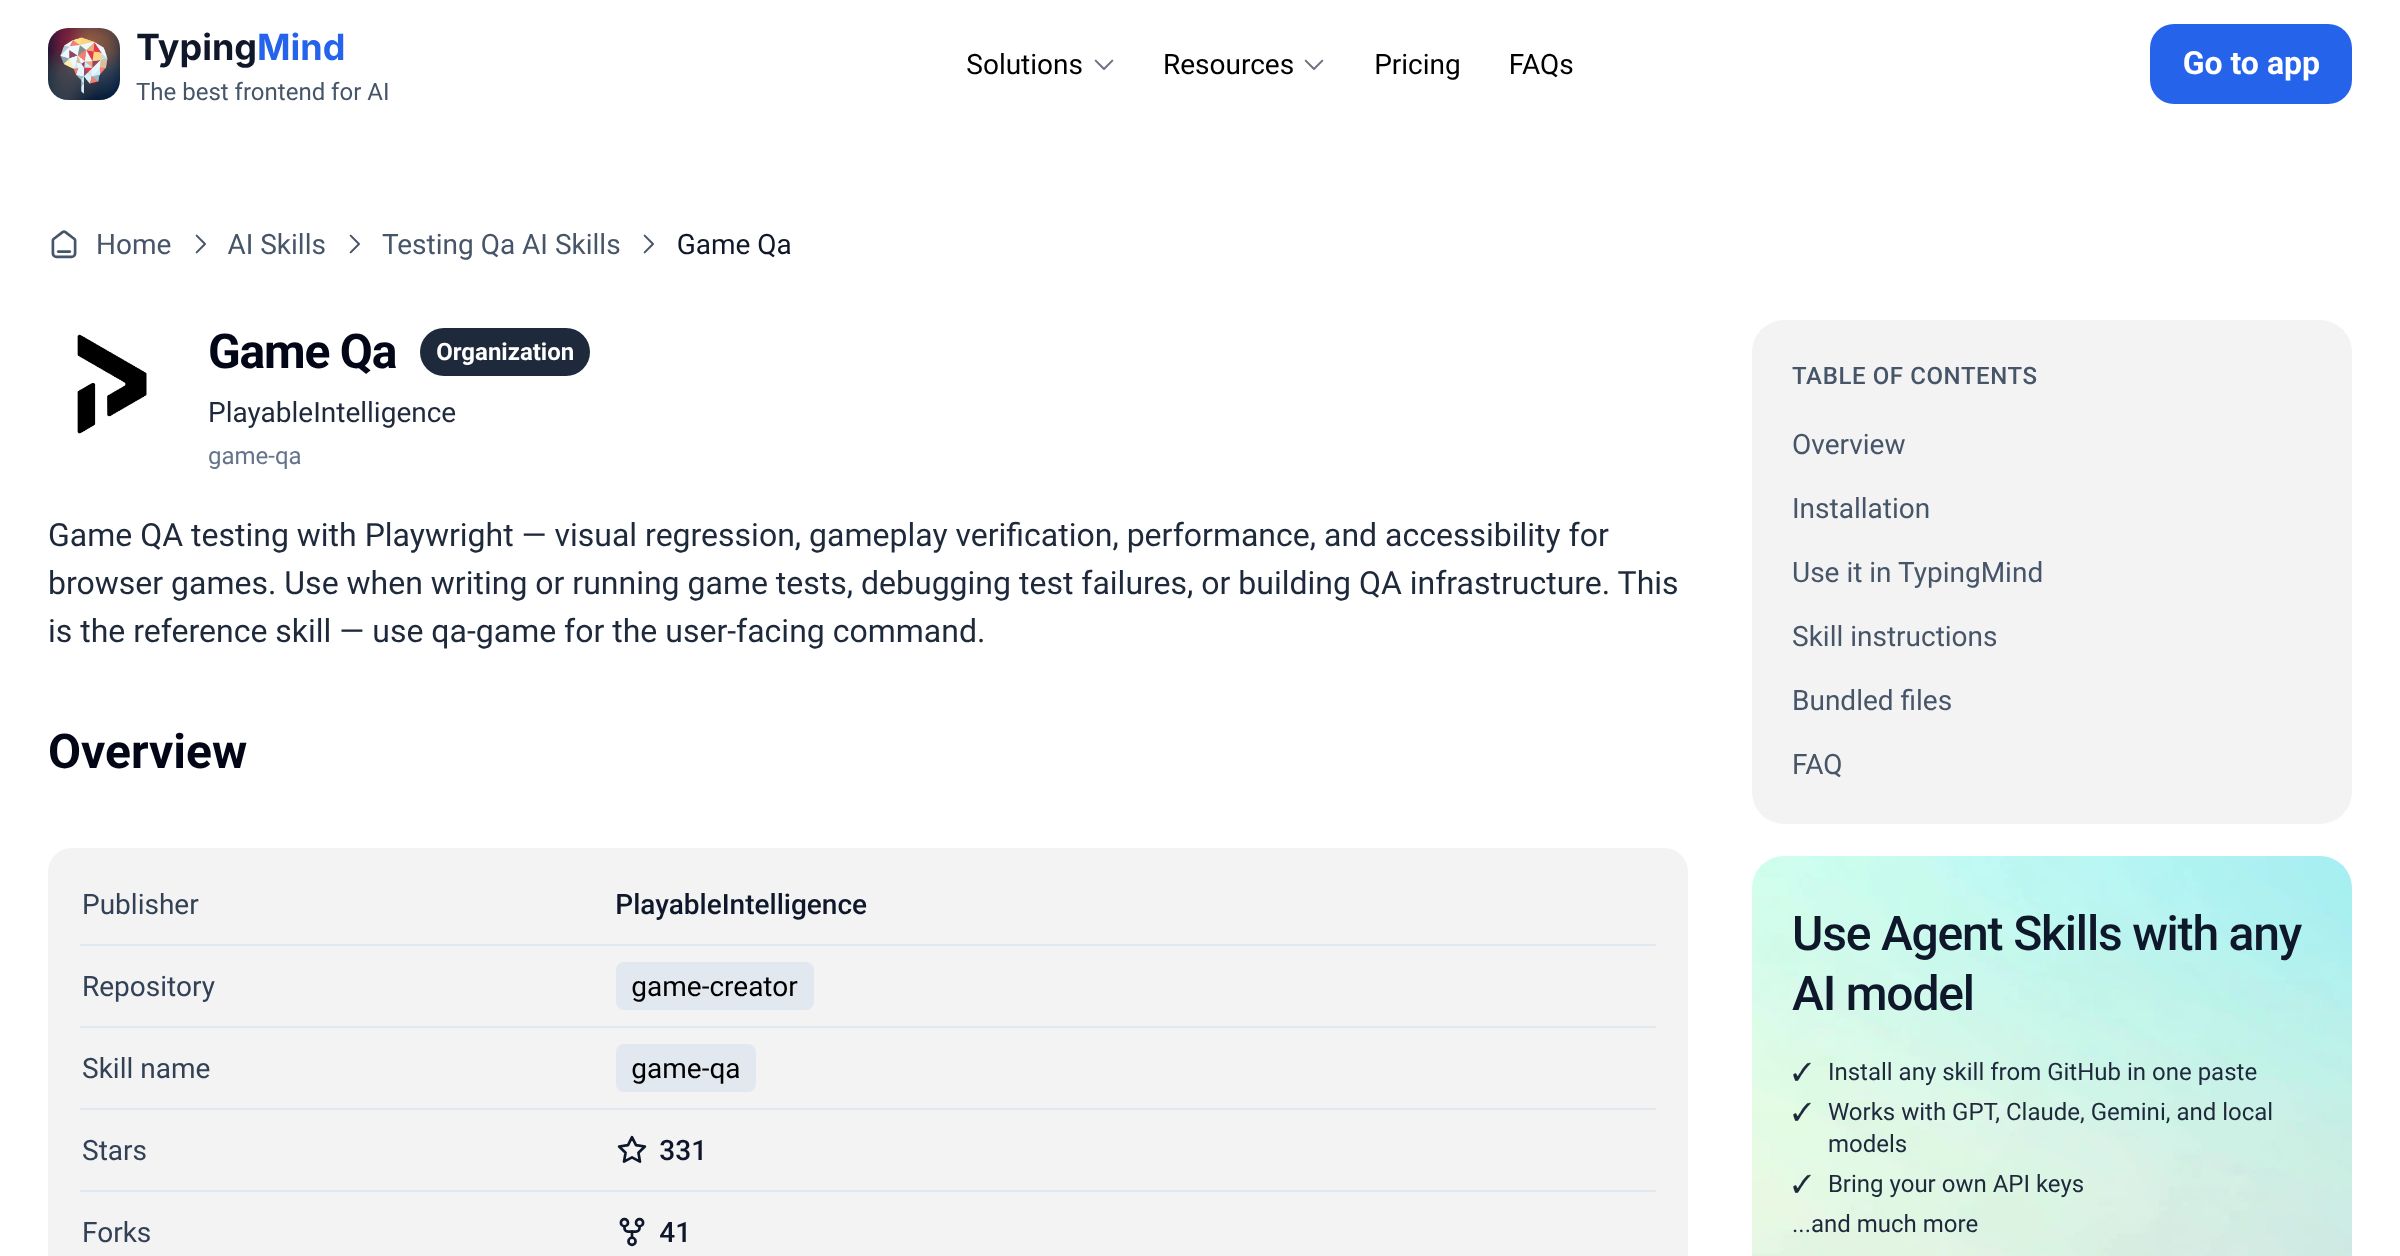The width and height of the screenshot is (2400, 1256).
Task: Click the fork icon beside 41
Action: click(x=632, y=1232)
